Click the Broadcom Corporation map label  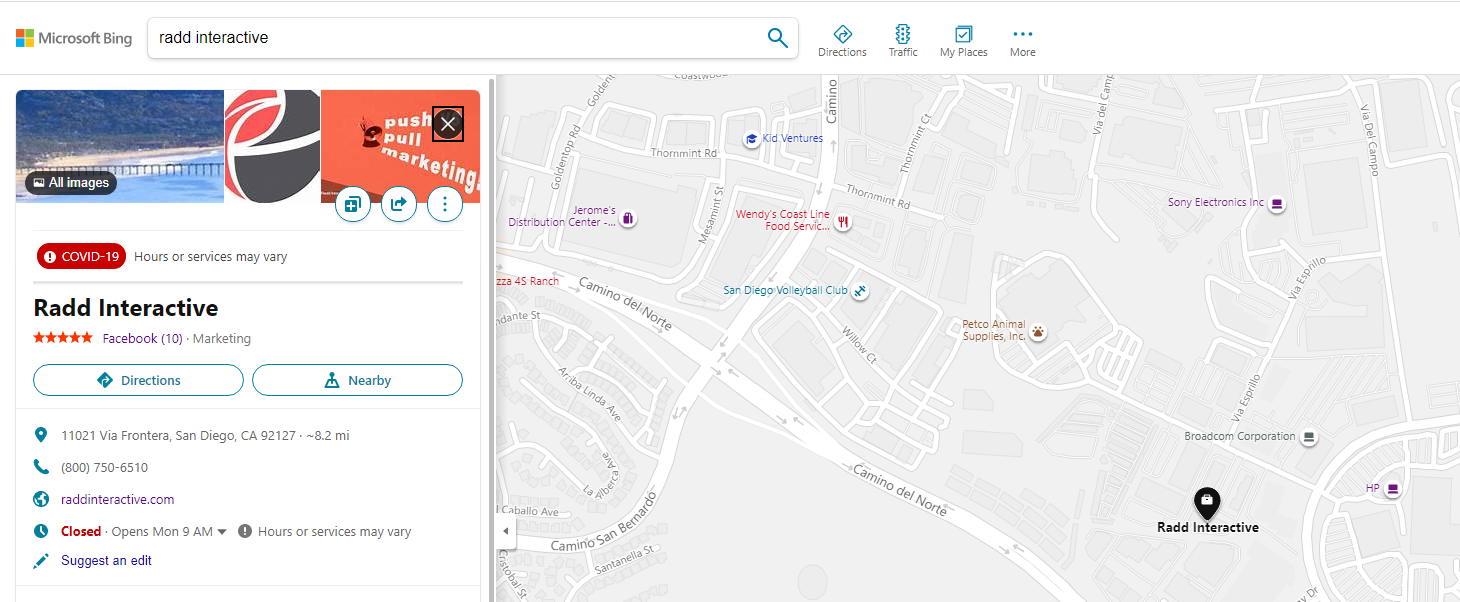point(1240,436)
